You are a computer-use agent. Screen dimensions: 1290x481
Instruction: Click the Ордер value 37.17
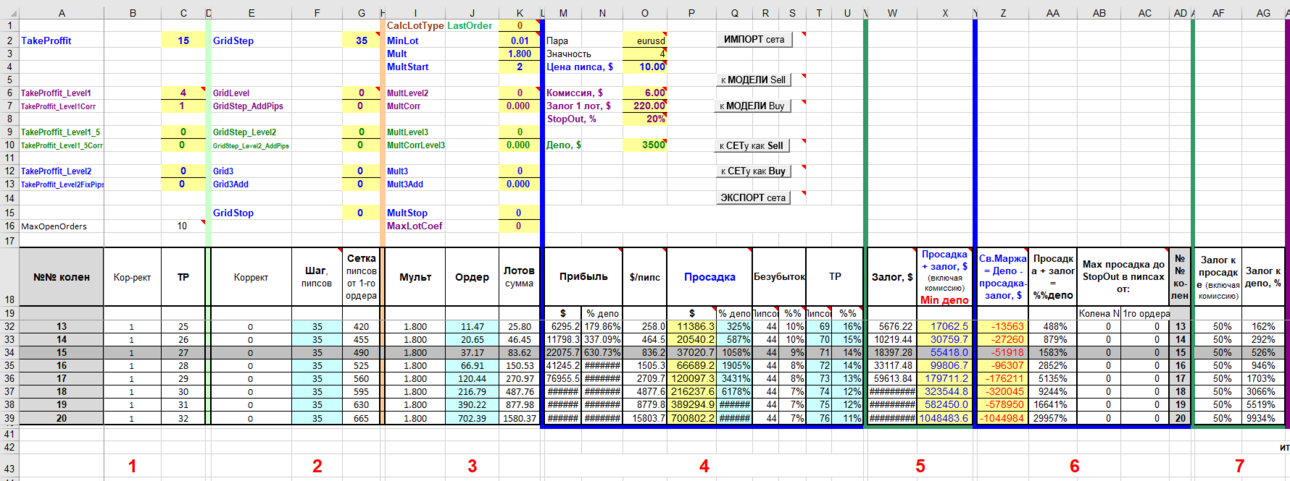[471, 352]
